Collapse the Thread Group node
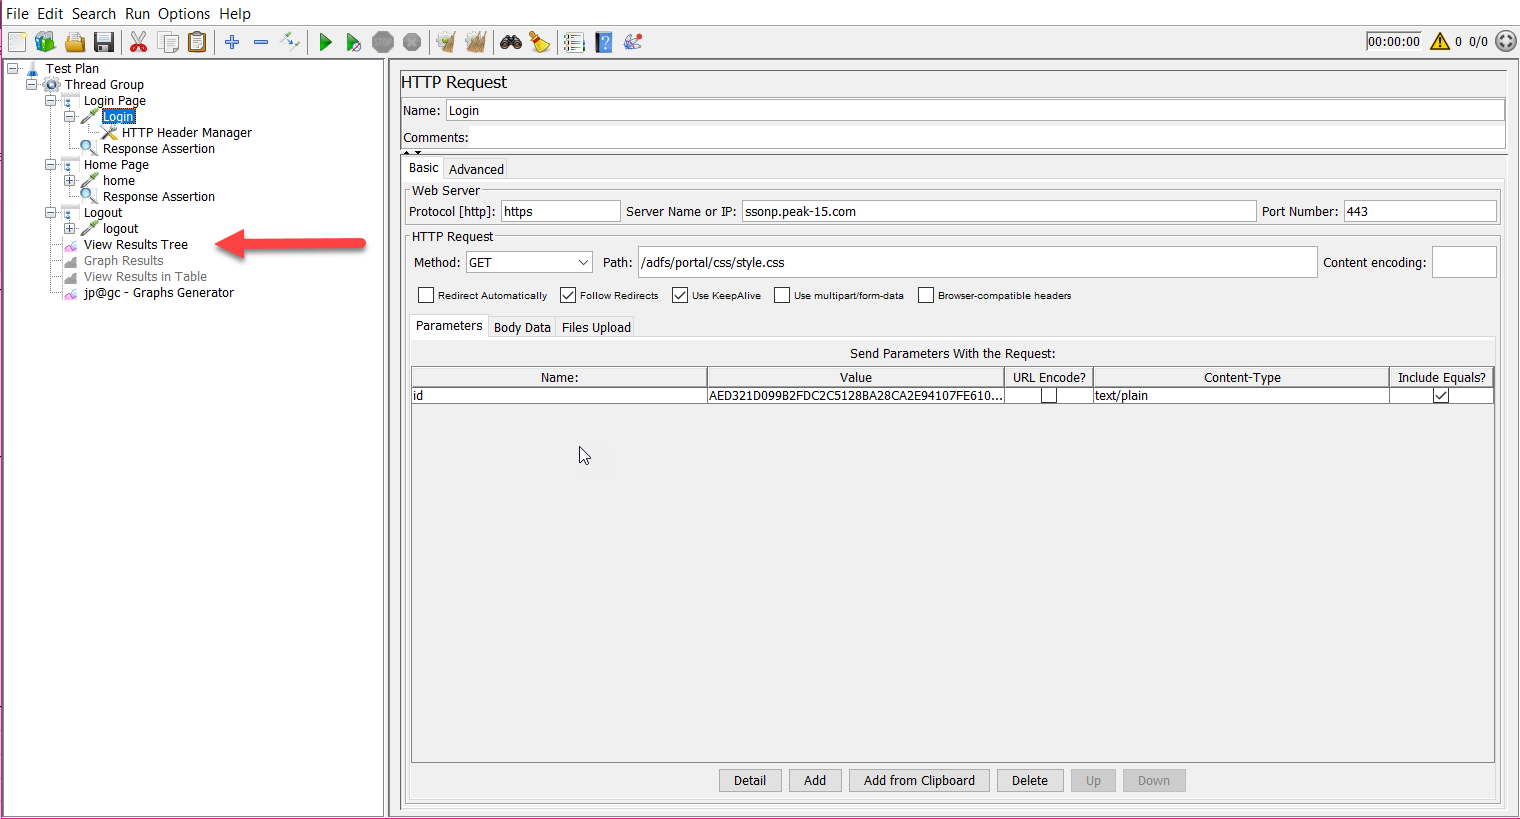Image resolution: width=1520 pixels, height=819 pixels. point(31,85)
